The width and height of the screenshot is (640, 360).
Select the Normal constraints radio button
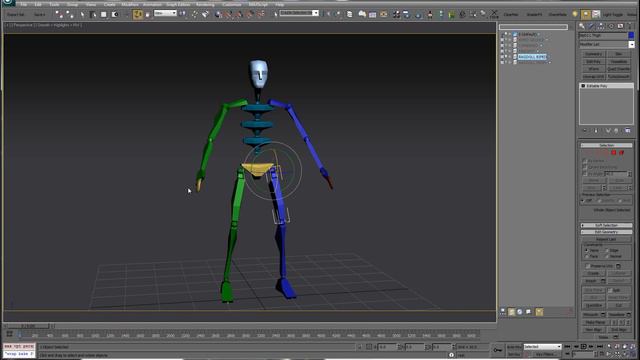(608, 256)
